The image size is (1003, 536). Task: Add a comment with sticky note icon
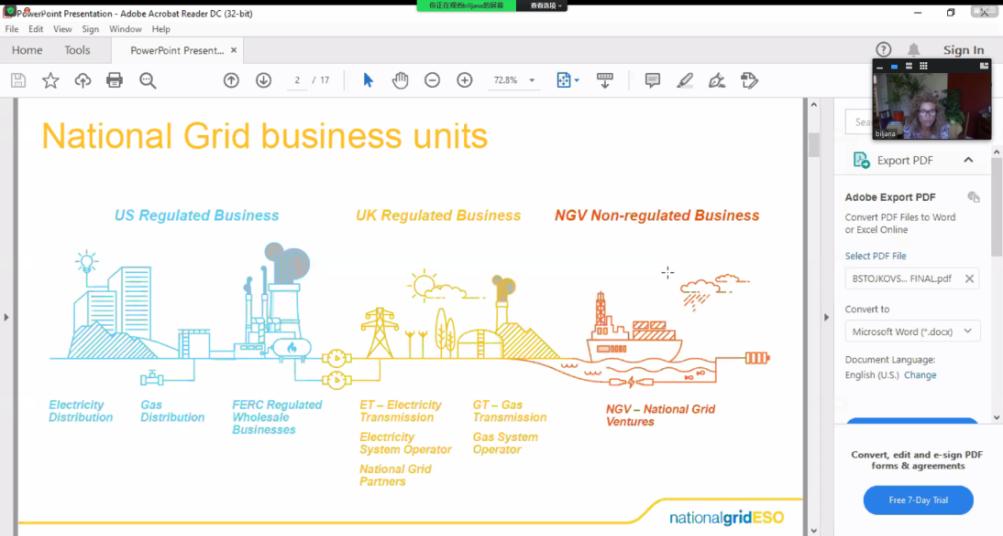(x=652, y=80)
